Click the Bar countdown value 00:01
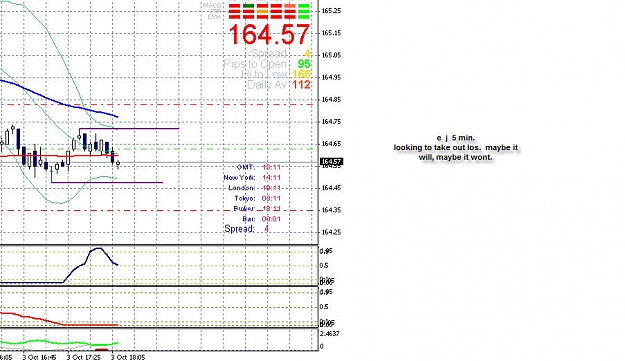 click(271, 219)
